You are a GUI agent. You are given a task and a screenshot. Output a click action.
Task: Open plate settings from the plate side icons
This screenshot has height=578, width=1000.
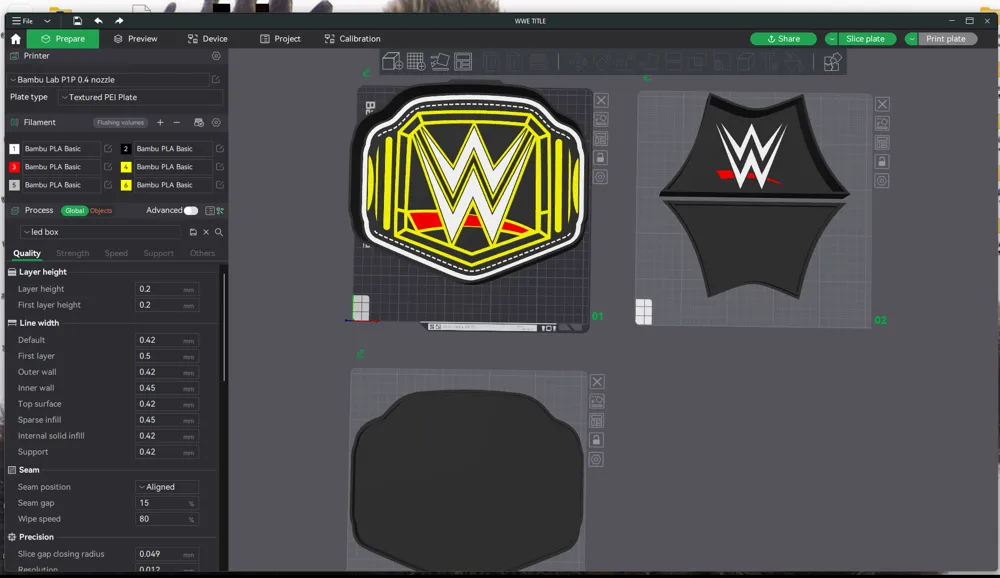coord(601,177)
